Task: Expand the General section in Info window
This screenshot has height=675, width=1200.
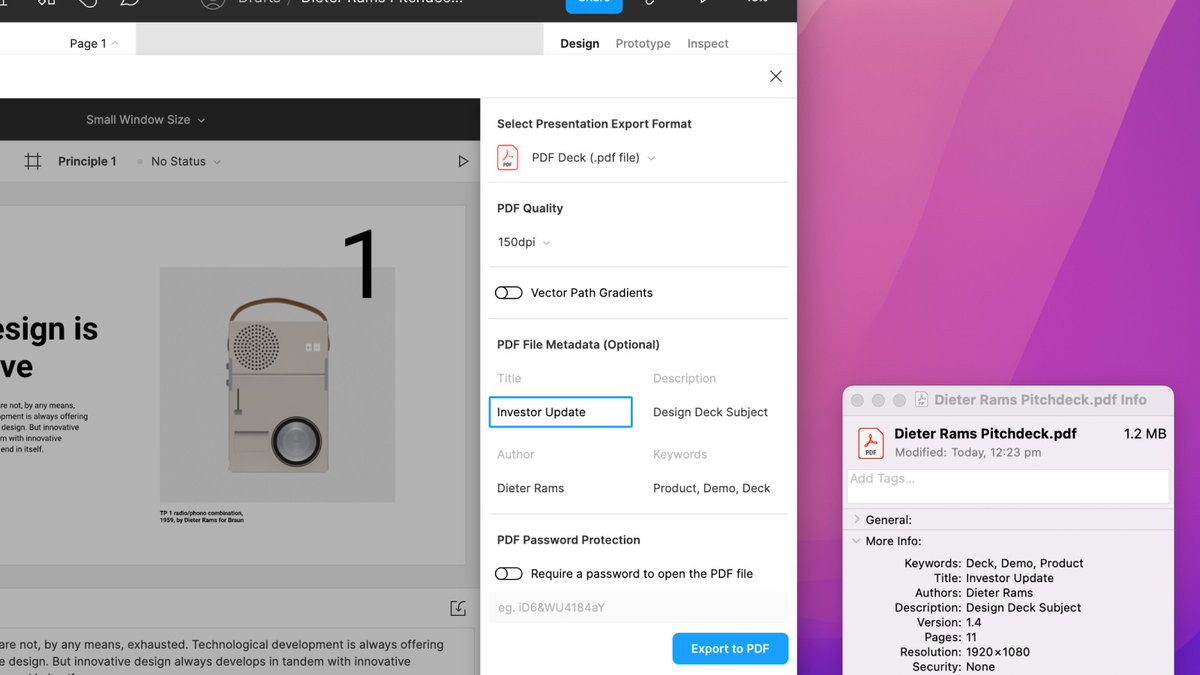Action: [857, 520]
